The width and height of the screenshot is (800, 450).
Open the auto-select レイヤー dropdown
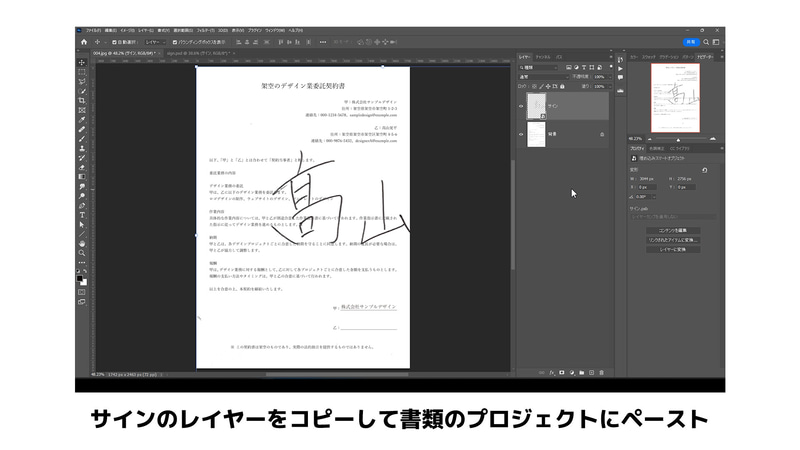(x=155, y=42)
